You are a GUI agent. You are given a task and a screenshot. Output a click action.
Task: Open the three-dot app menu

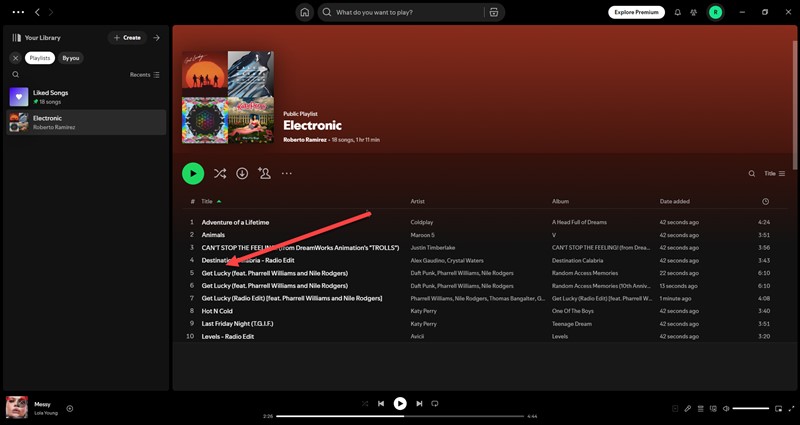(18, 12)
